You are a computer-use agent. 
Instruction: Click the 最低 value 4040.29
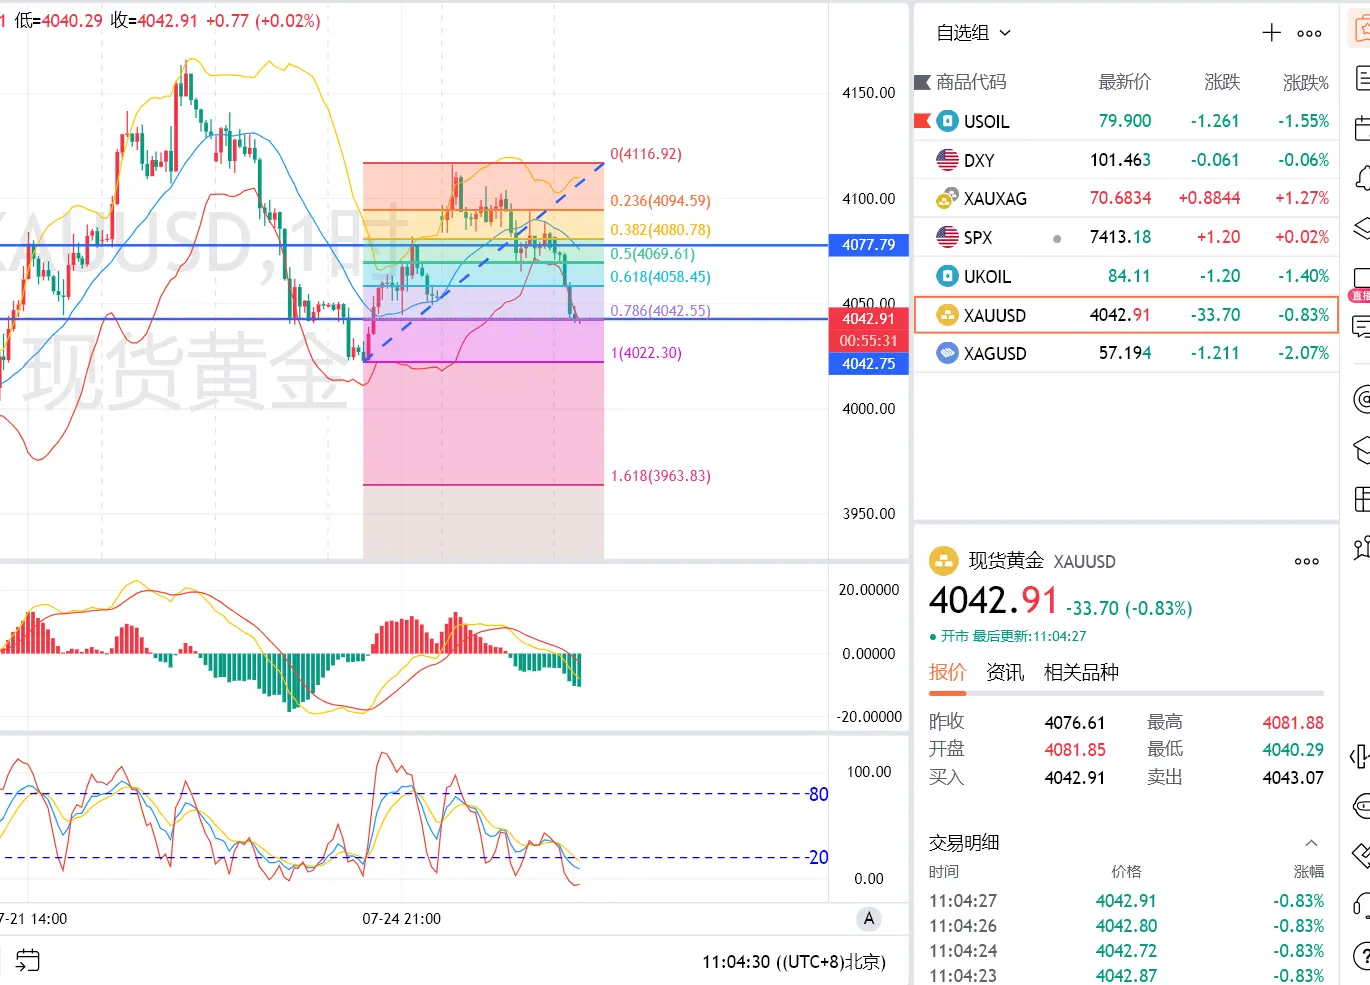click(1293, 749)
